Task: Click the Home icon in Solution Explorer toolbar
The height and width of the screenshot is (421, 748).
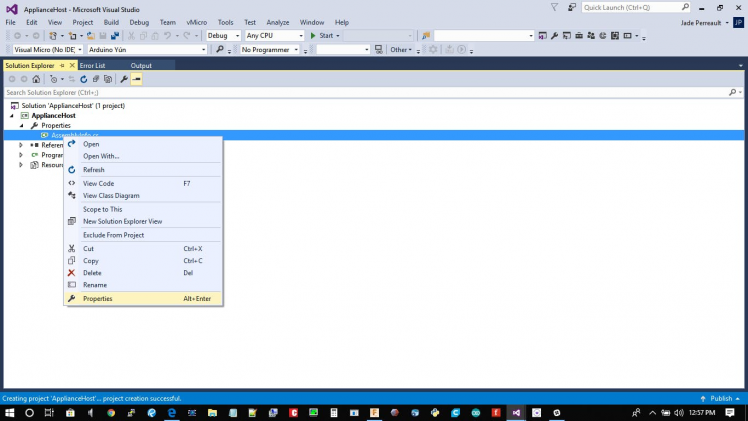Action: coord(36,79)
